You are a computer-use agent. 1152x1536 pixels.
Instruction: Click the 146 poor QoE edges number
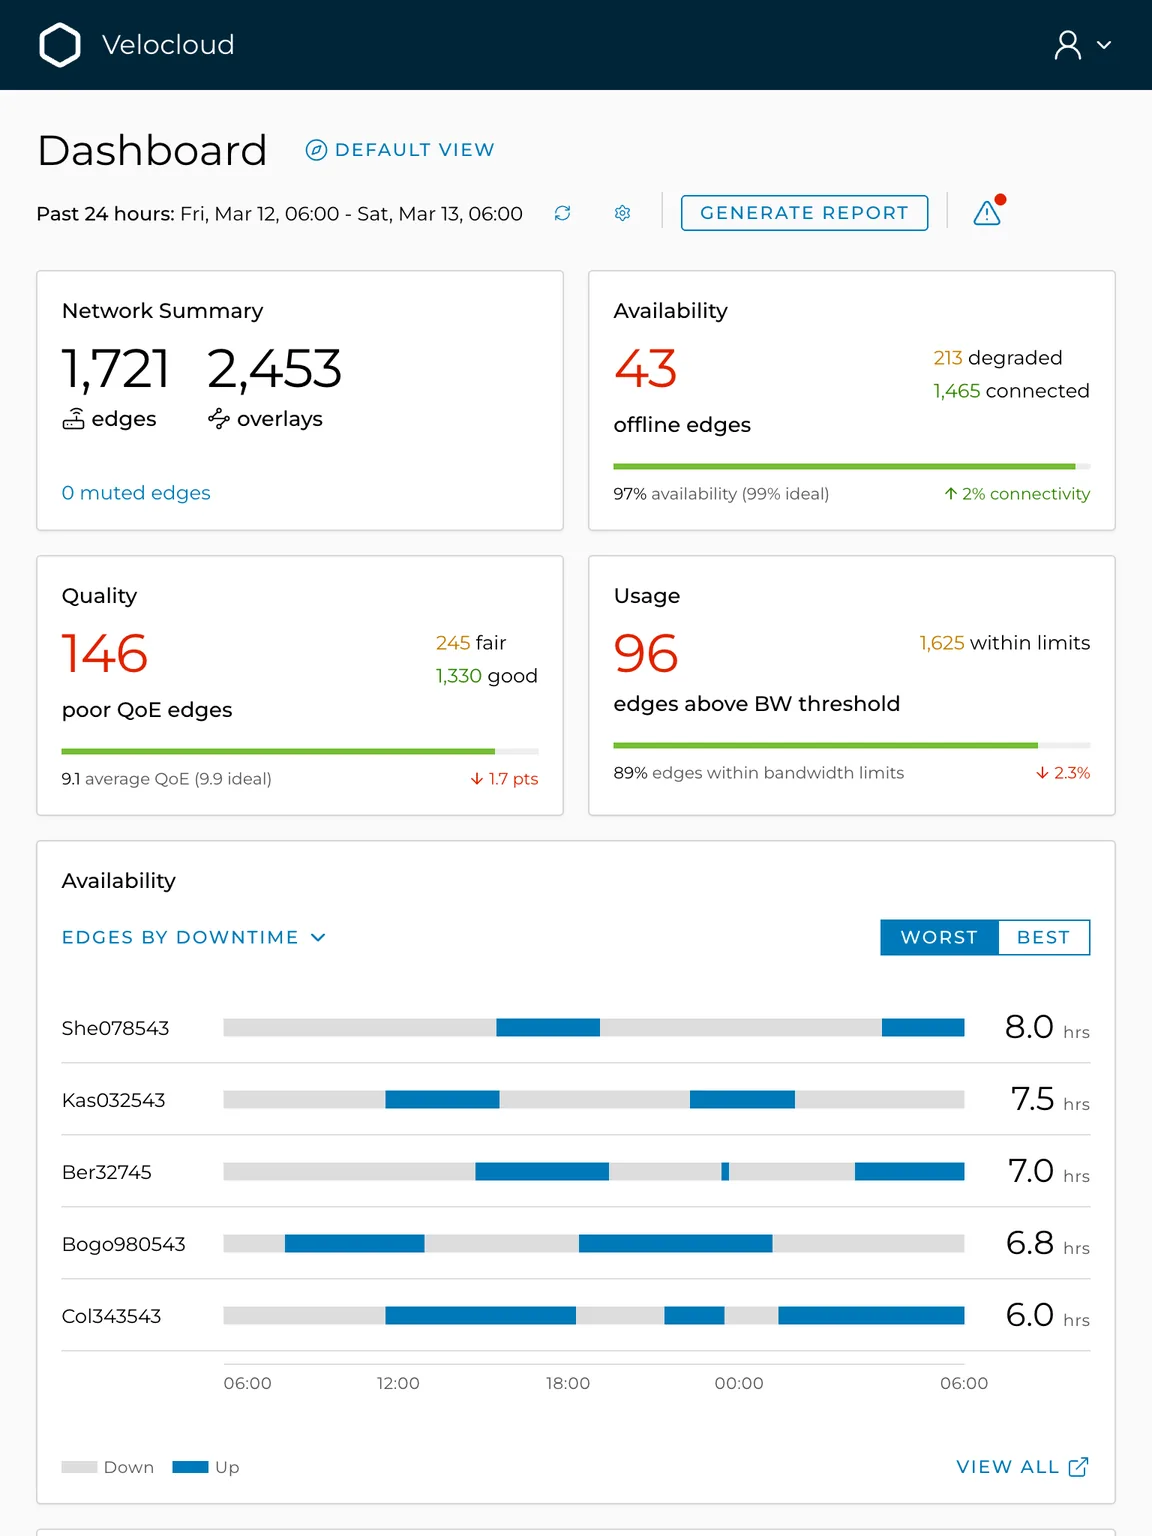pyautogui.click(x=105, y=654)
